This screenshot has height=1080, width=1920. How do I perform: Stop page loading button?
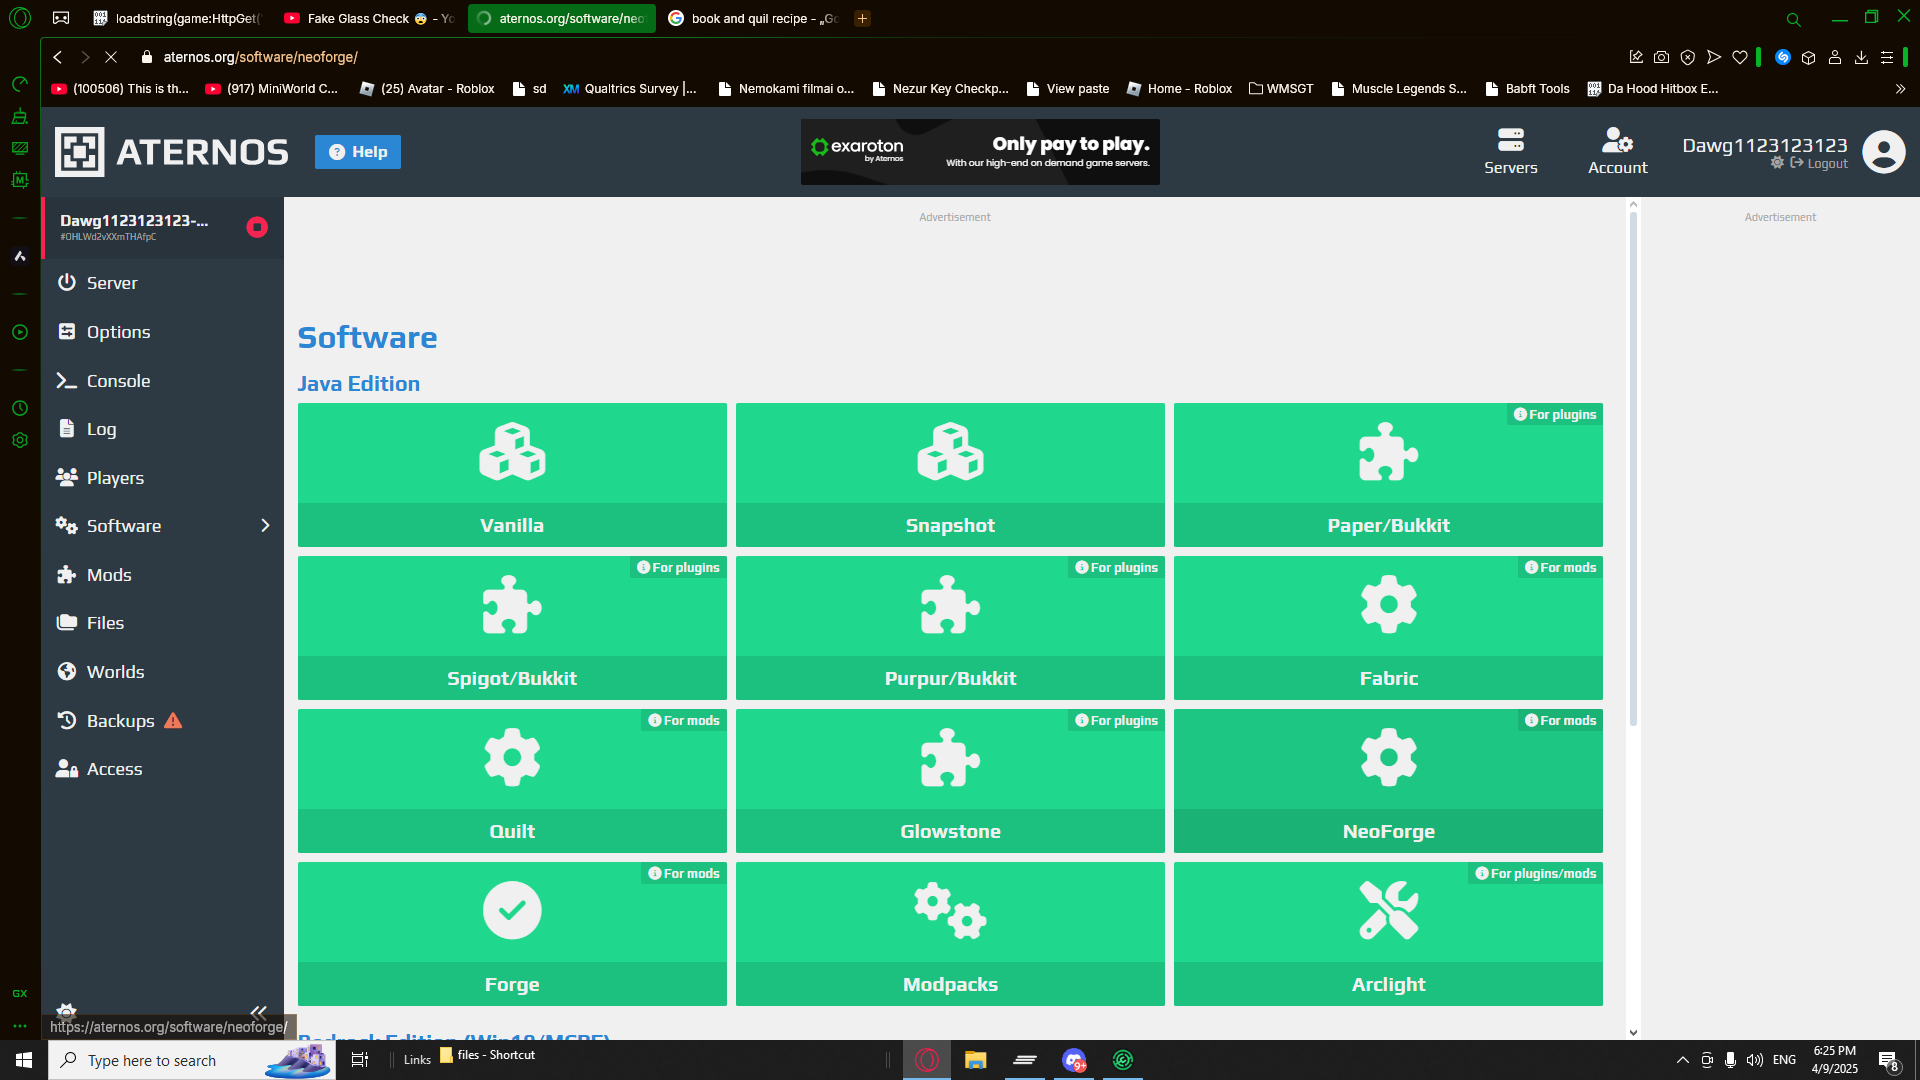(111, 57)
